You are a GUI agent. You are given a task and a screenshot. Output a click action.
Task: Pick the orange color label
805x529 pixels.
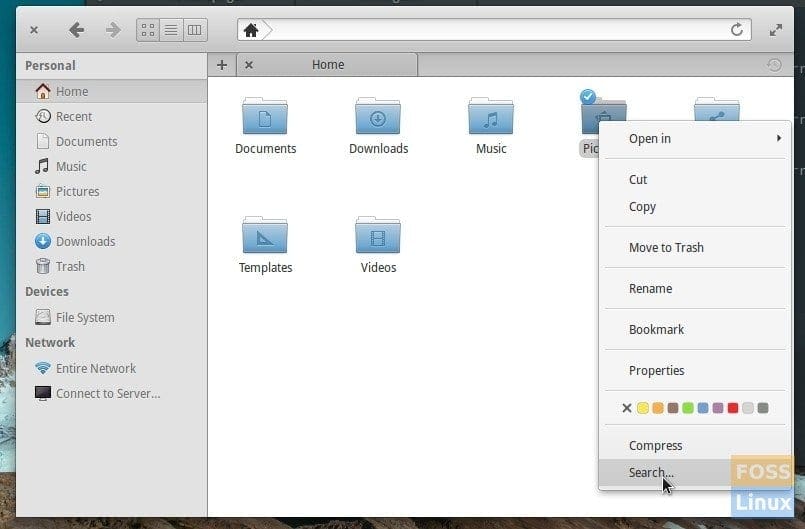658,408
